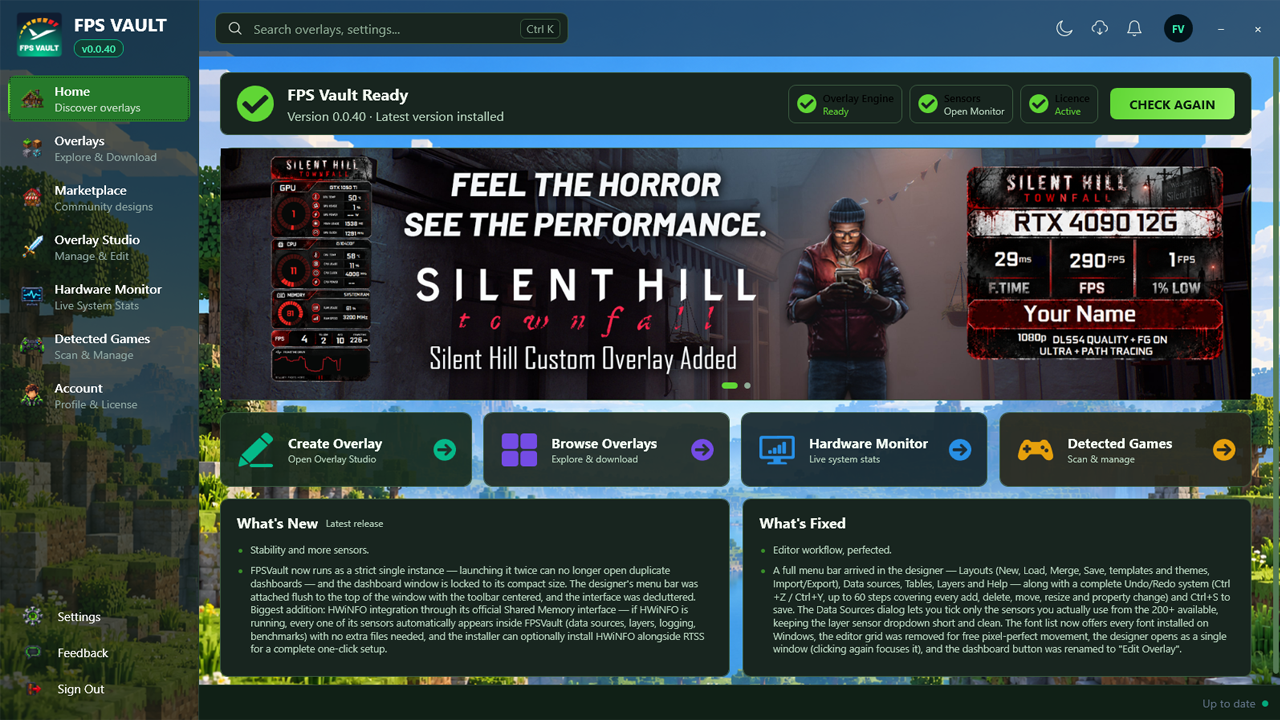Image resolution: width=1280 pixels, height=720 pixels.
Task: Click the Create Overlay card
Action: point(346,450)
